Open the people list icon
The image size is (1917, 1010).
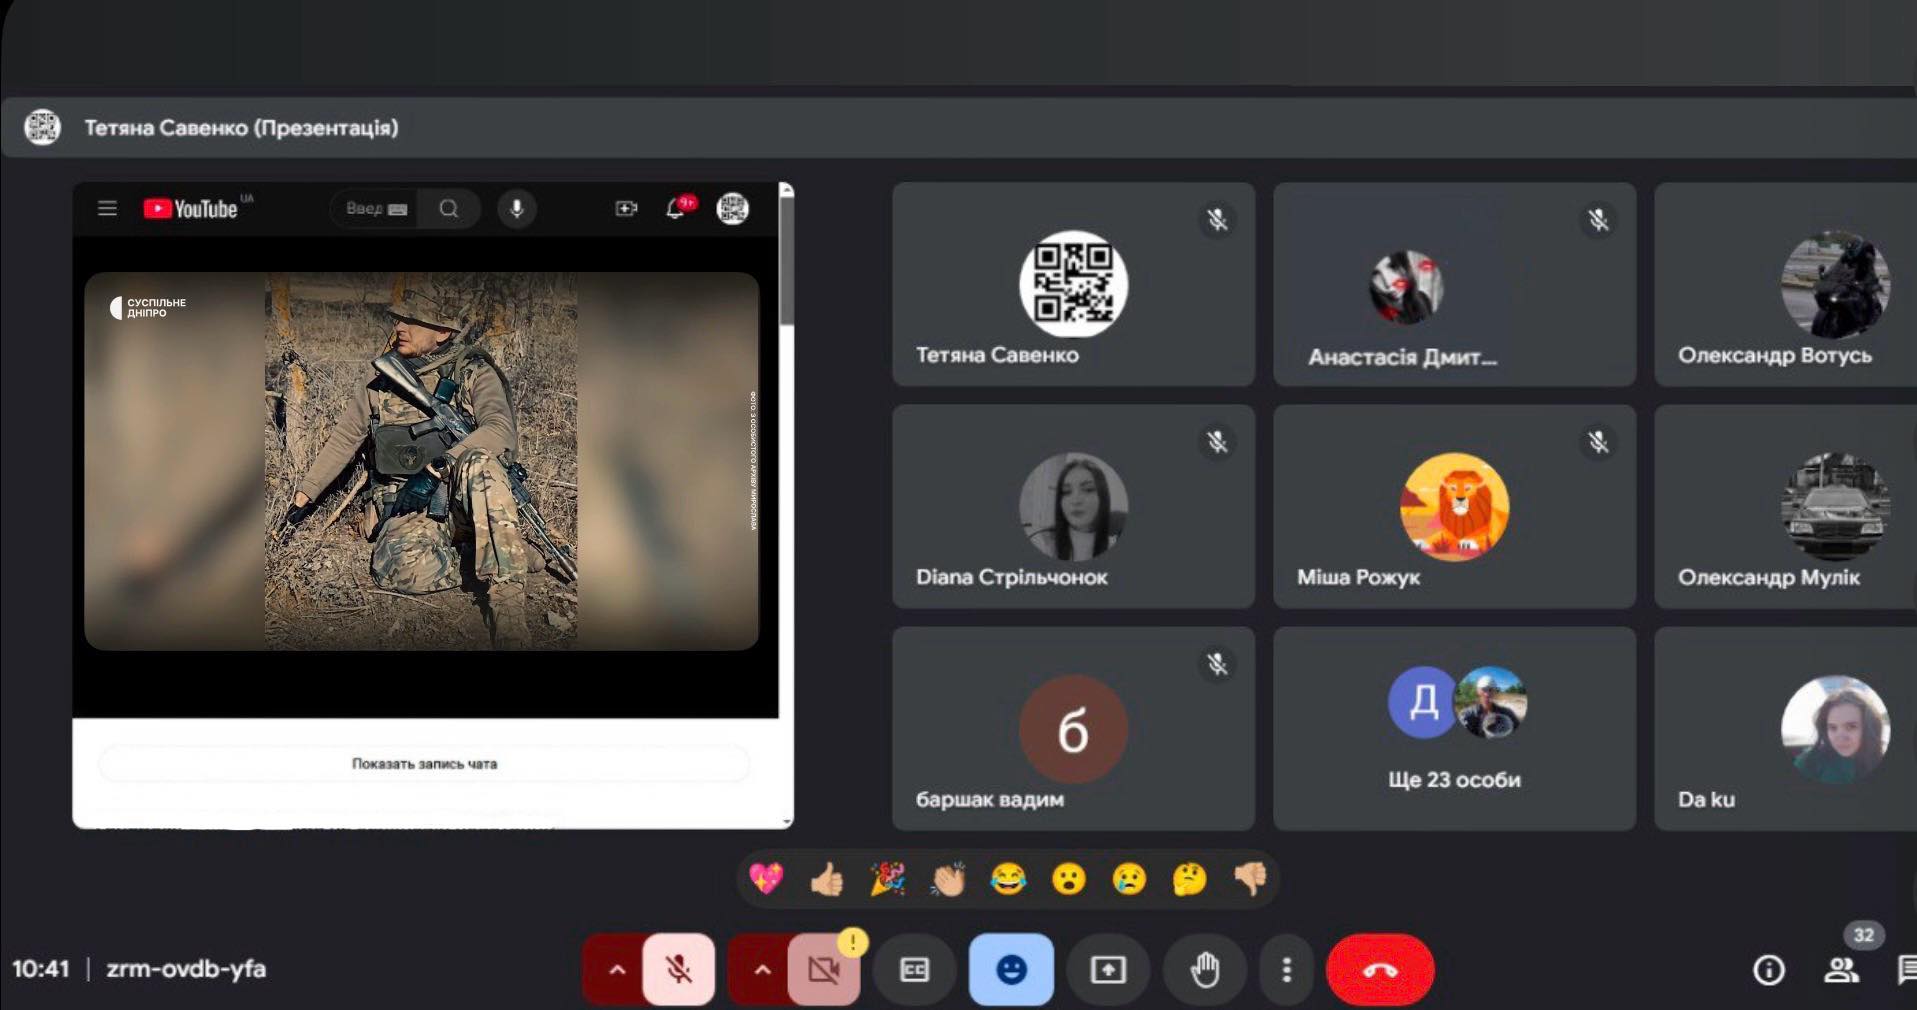(1841, 969)
